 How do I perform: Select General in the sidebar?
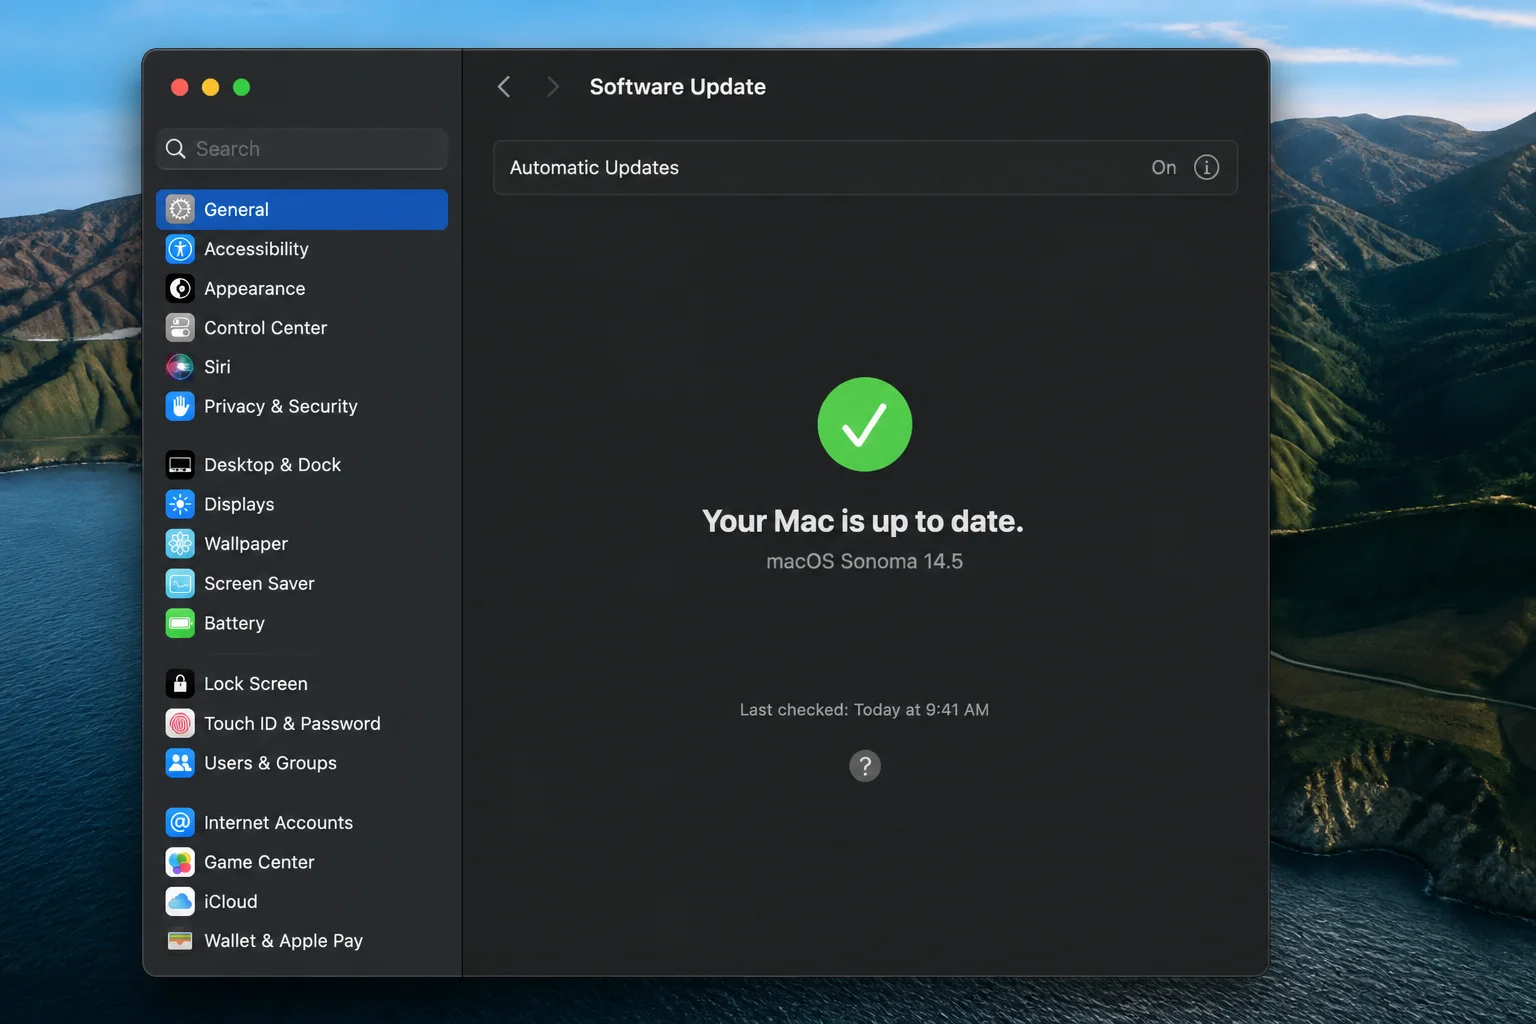pyautogui.click(x=302, y=209)
